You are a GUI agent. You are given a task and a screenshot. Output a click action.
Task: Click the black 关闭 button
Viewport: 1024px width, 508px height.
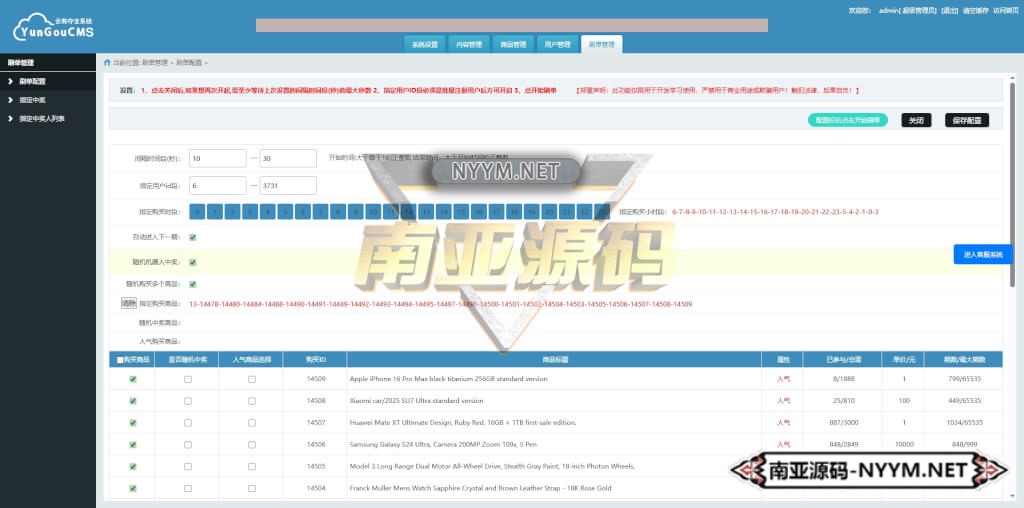pyautogui.click(x=916, y=120)
